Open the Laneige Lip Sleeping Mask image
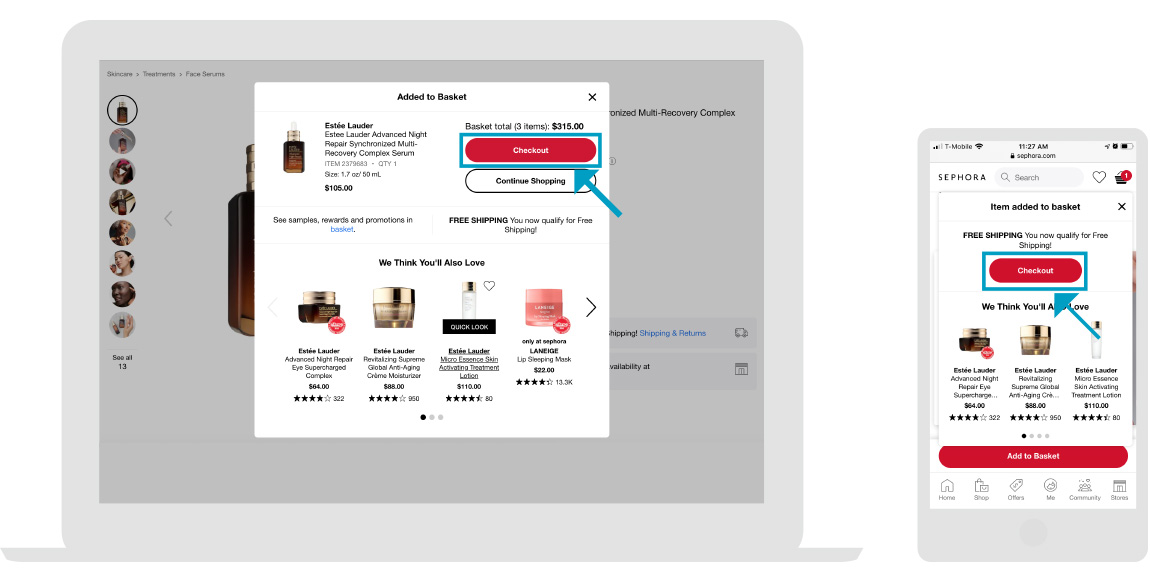Image resolution: width=1150 pixels, height=578 pixels. 544,308
